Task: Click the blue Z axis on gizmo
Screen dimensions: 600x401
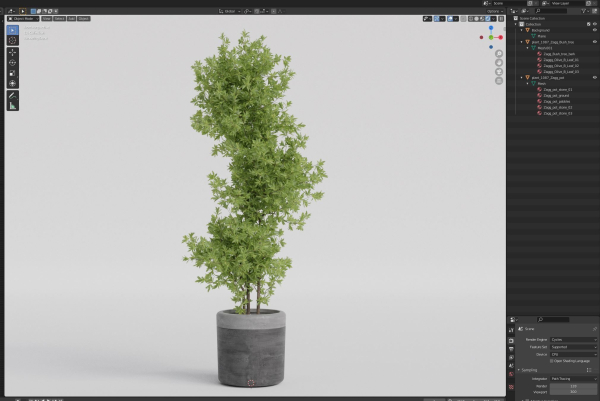Action: point(491,28)
